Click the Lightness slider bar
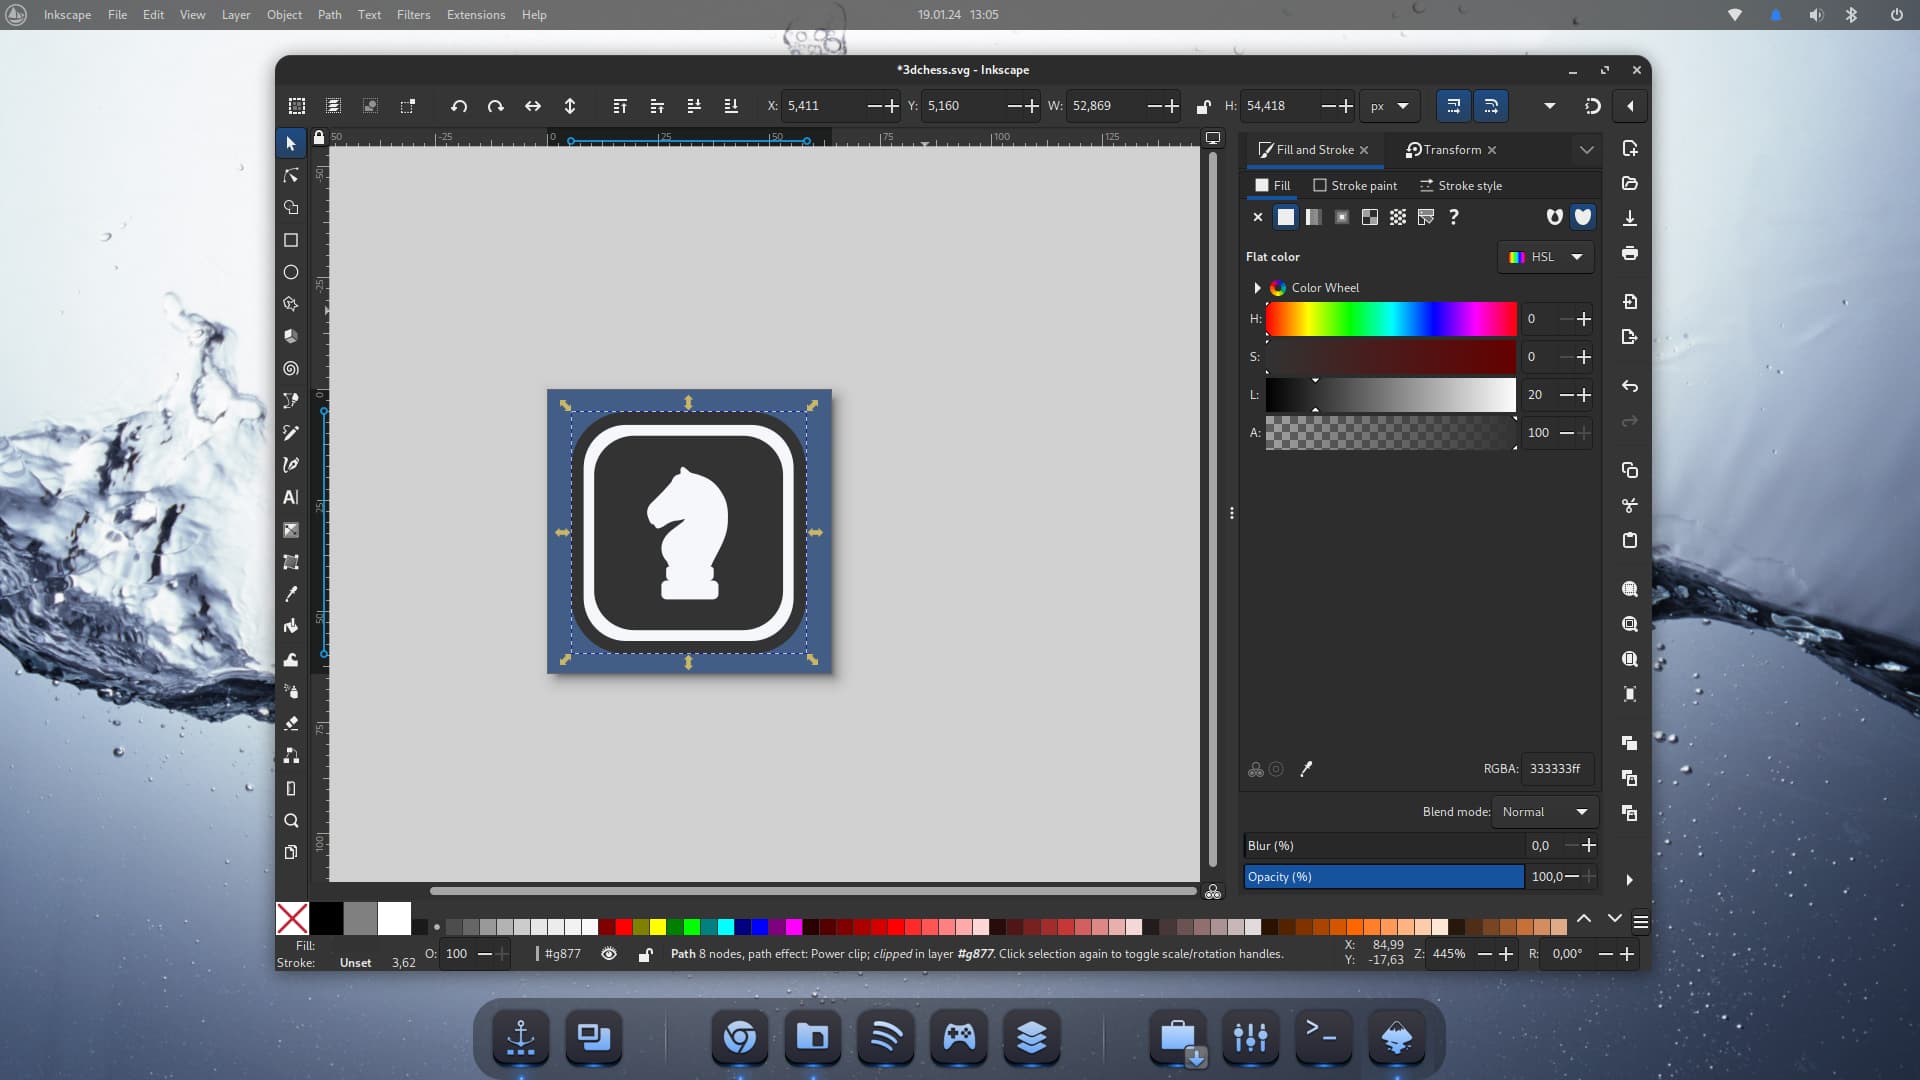 (x=1390, y=395)
